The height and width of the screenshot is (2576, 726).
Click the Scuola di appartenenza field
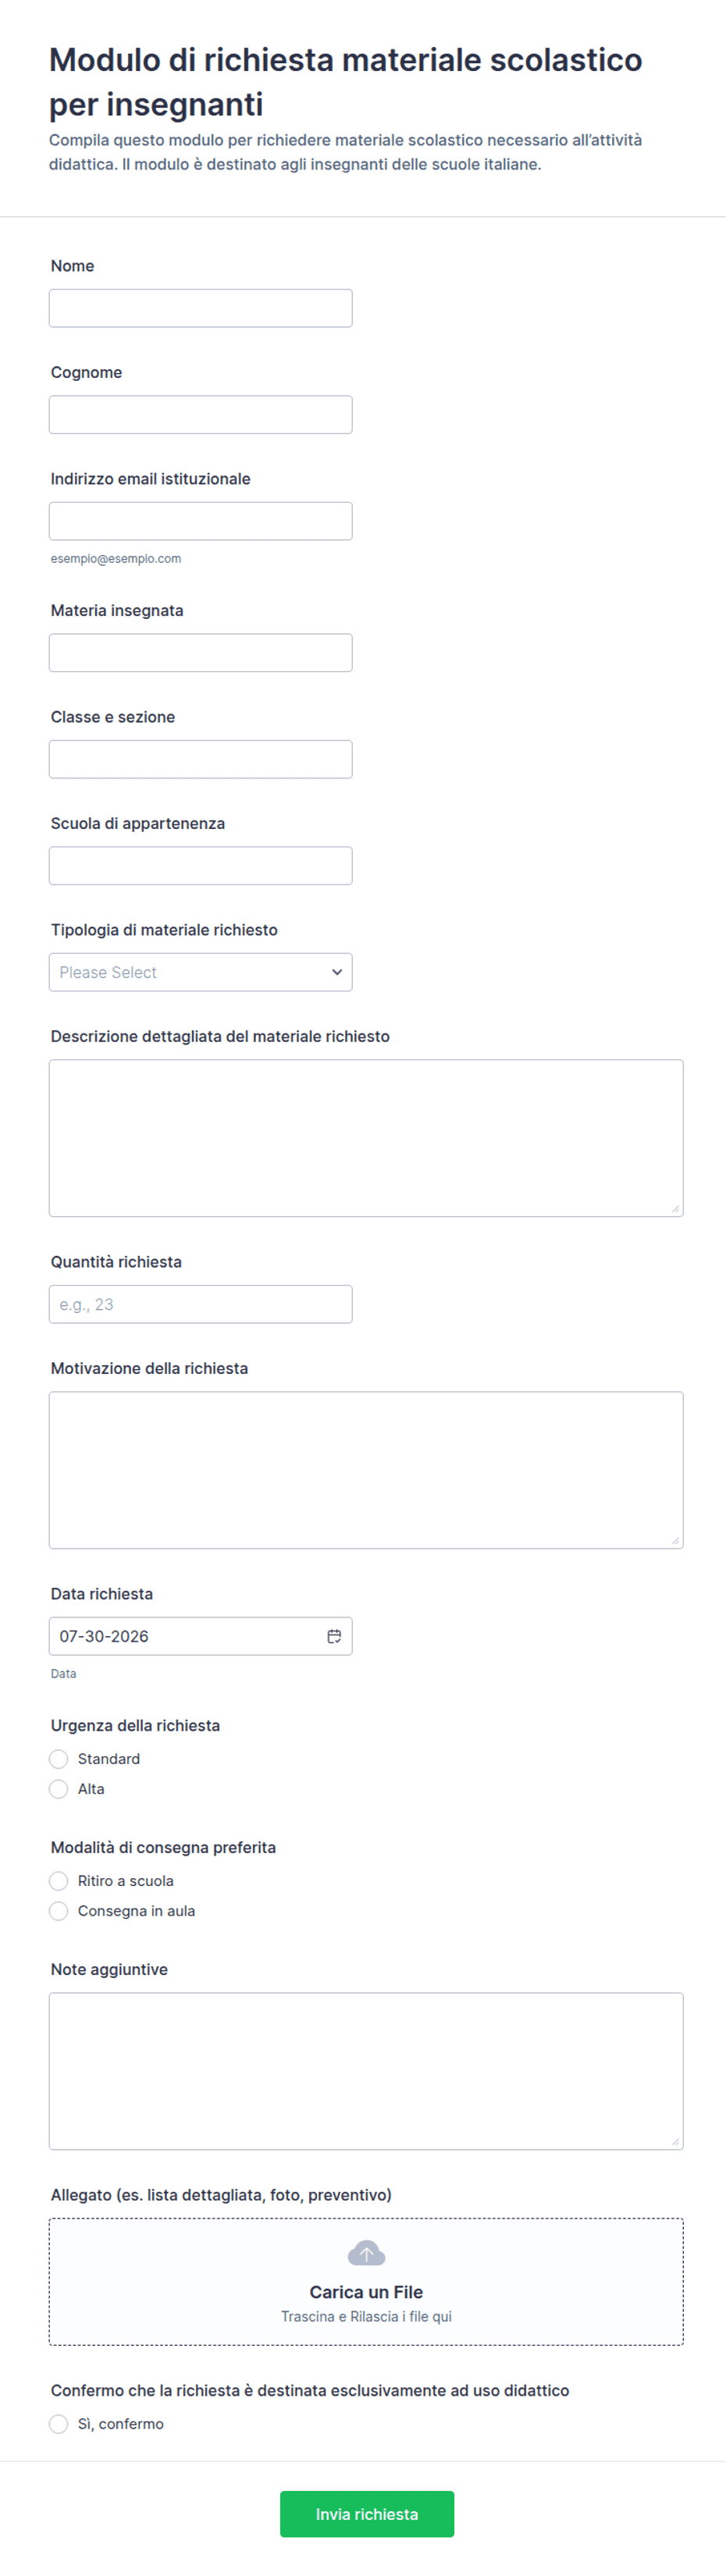click(x=200, y=866)
